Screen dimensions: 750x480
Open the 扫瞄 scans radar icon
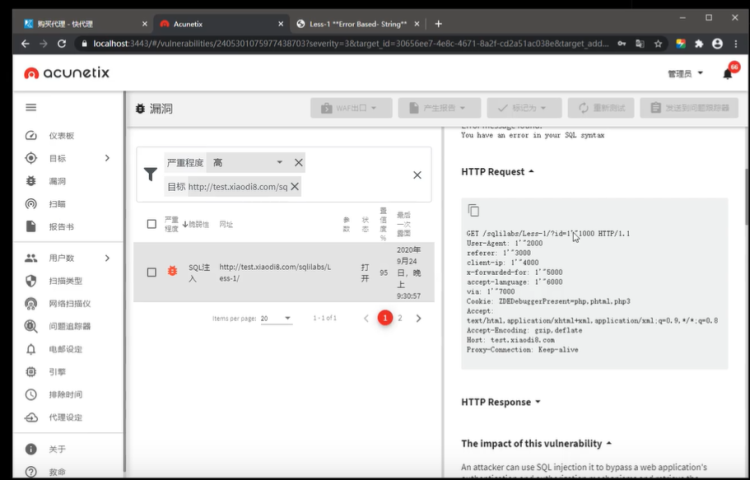click(31, 204)
